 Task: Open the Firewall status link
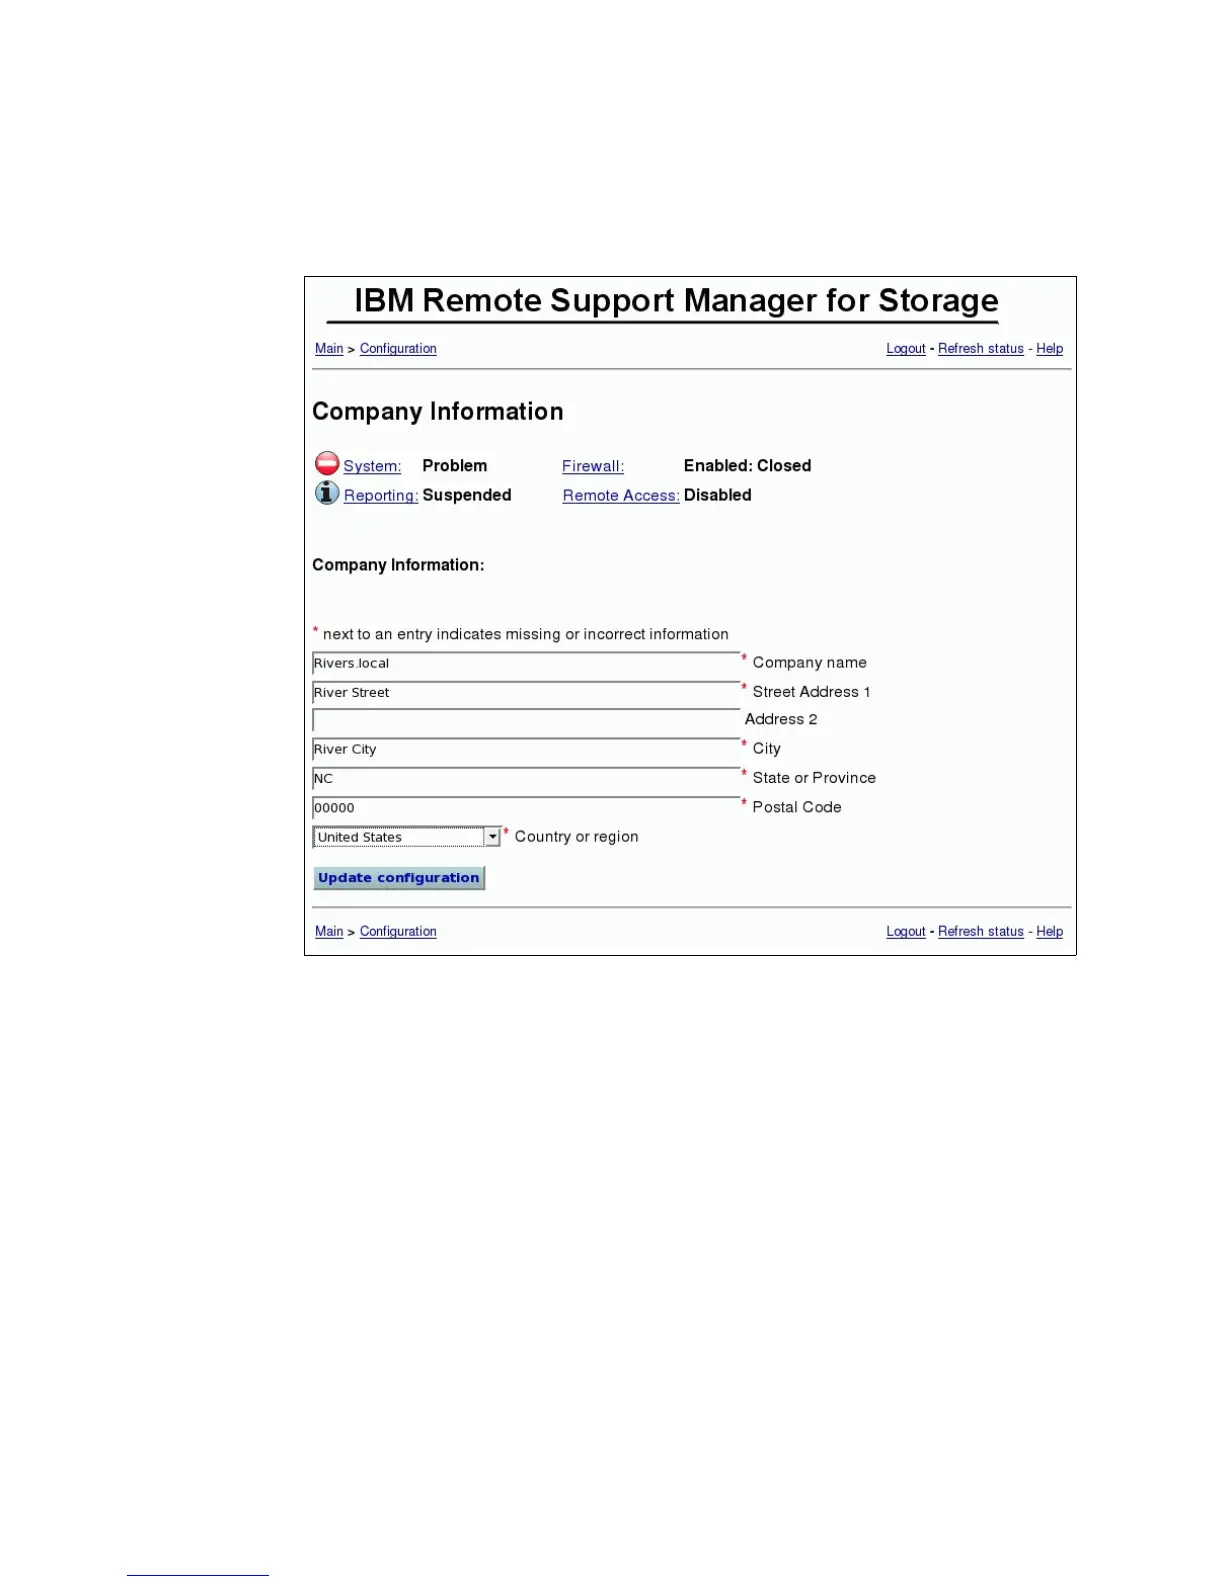click(593, 466)
